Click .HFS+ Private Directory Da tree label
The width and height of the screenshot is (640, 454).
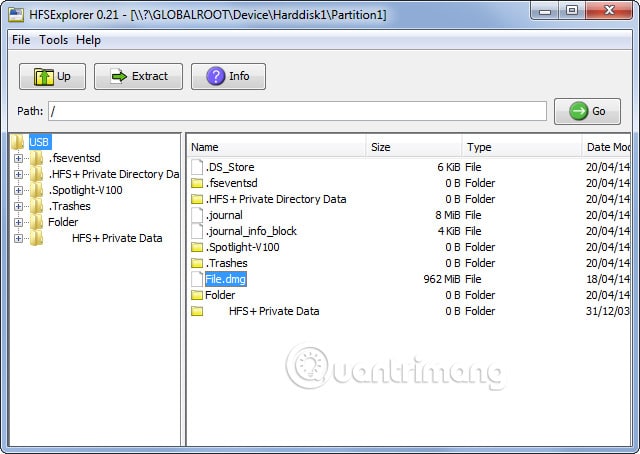point(114,174)
